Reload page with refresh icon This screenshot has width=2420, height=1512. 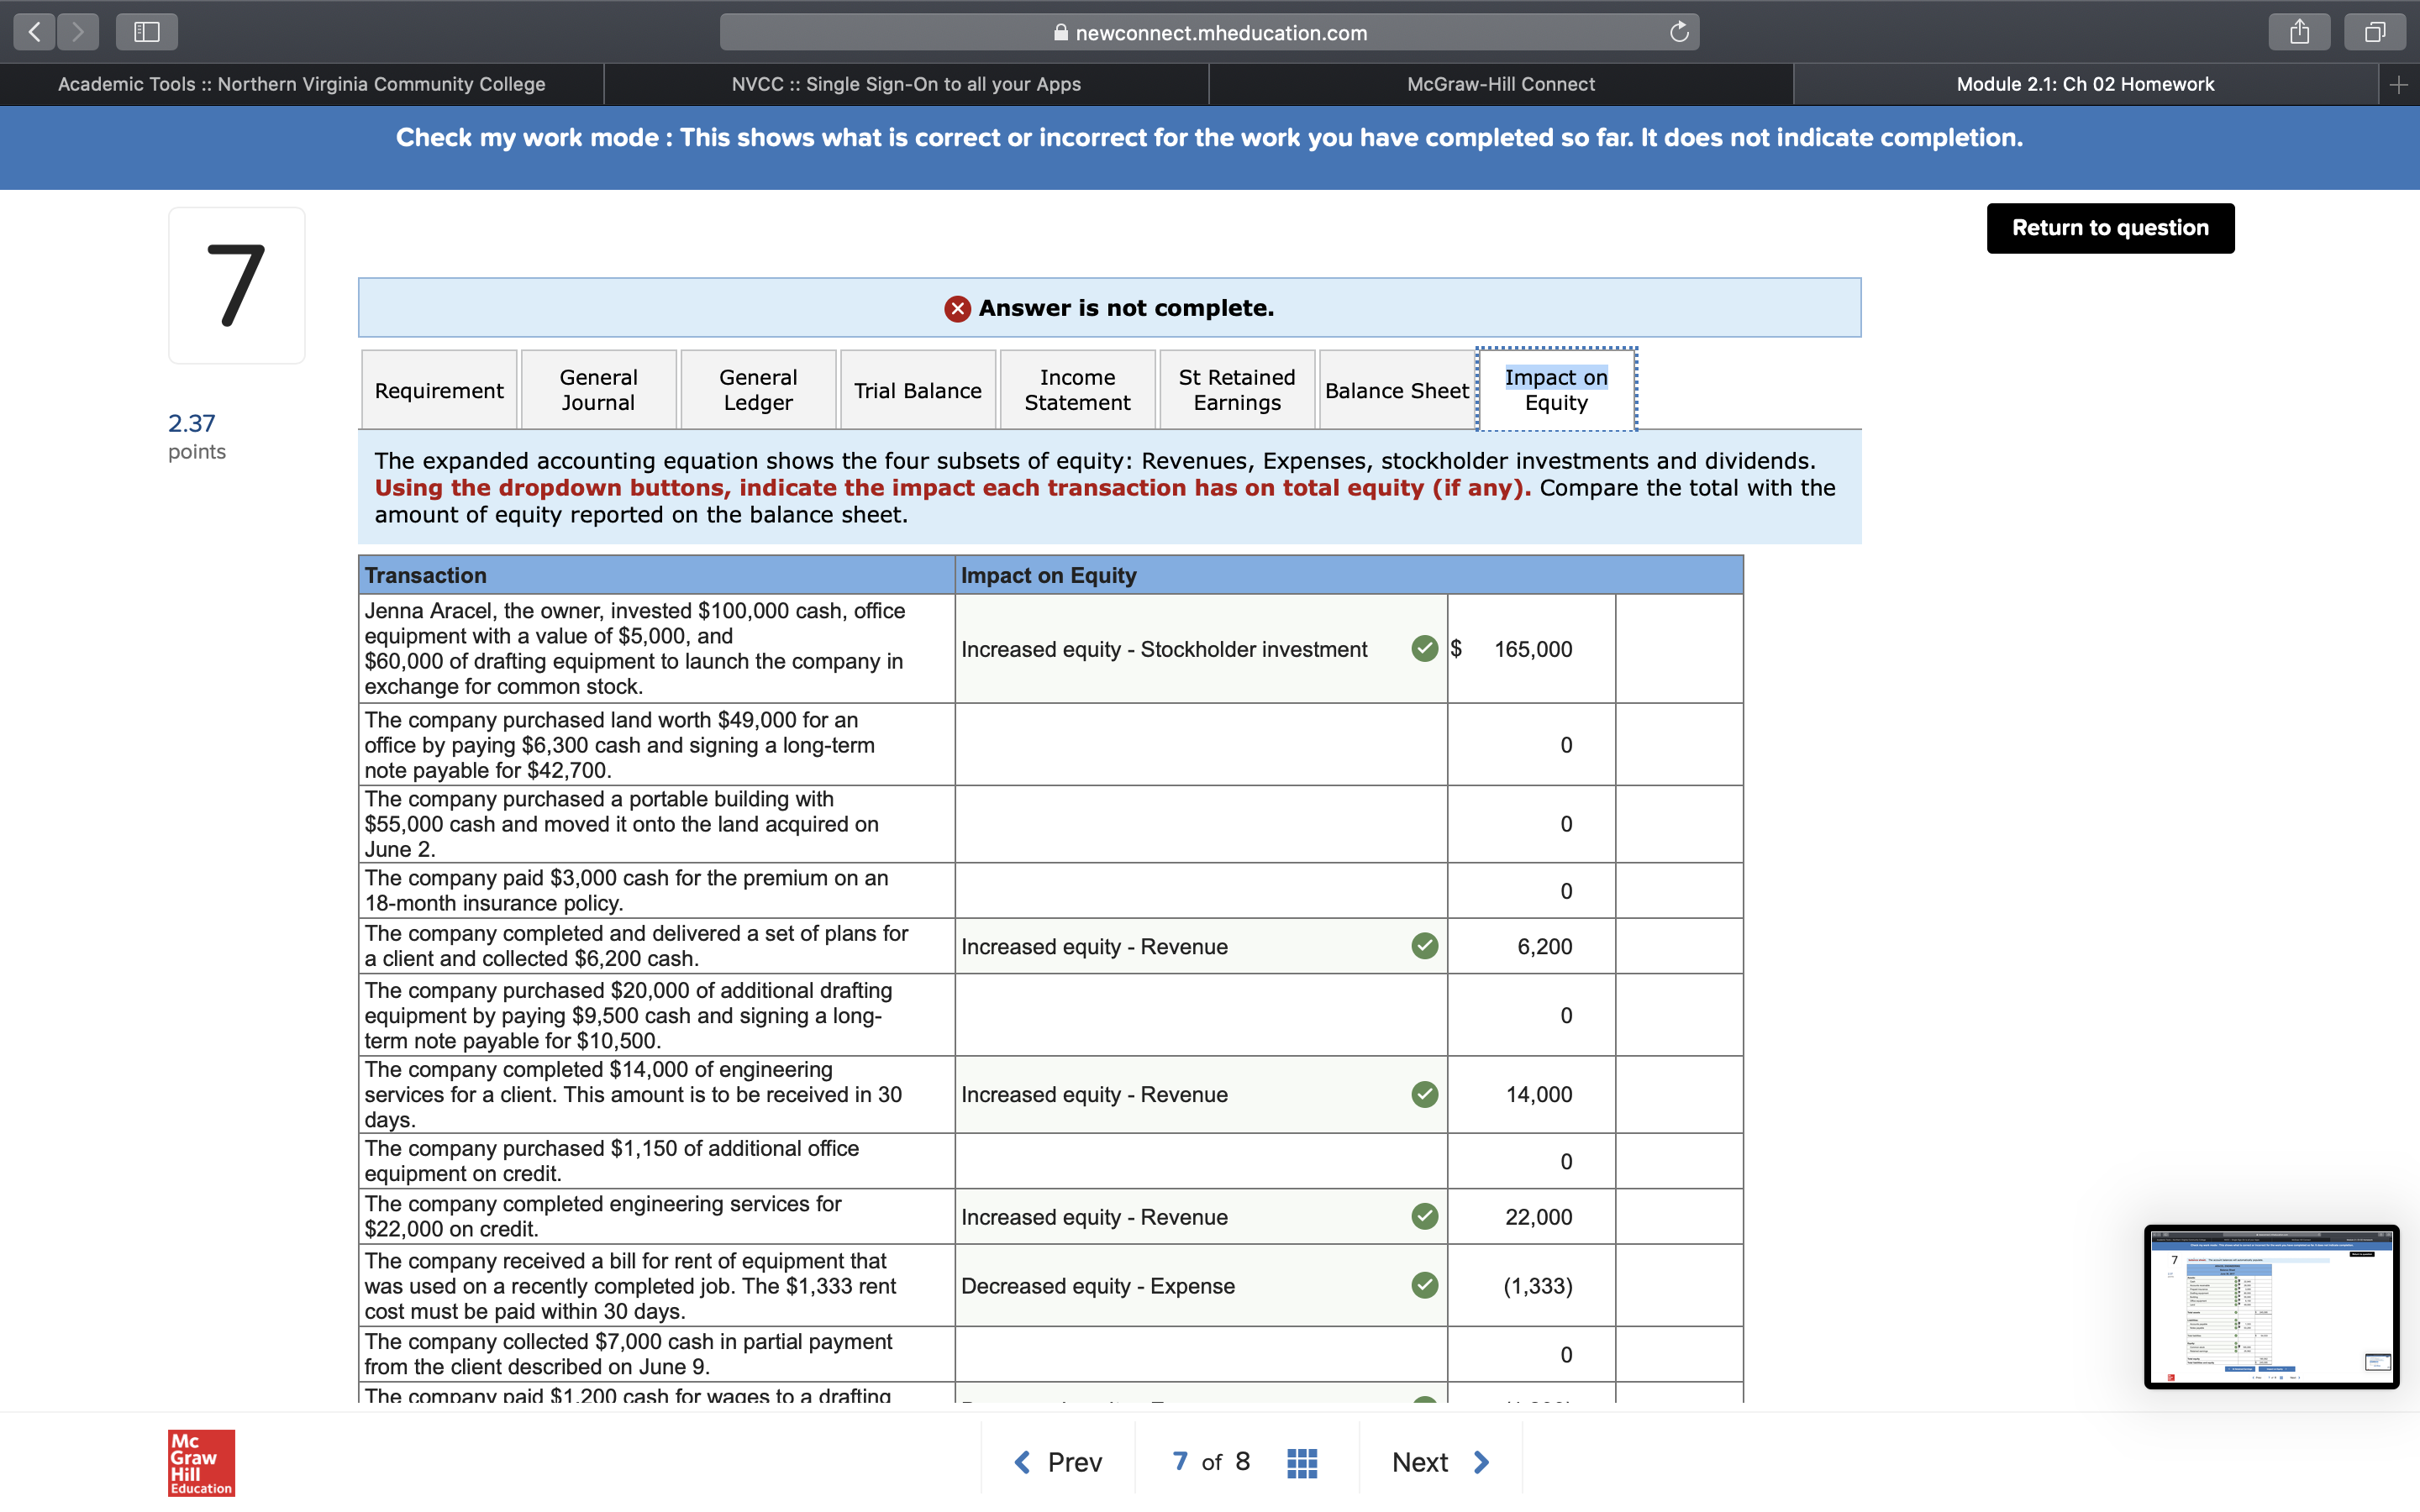point(1679,32)
